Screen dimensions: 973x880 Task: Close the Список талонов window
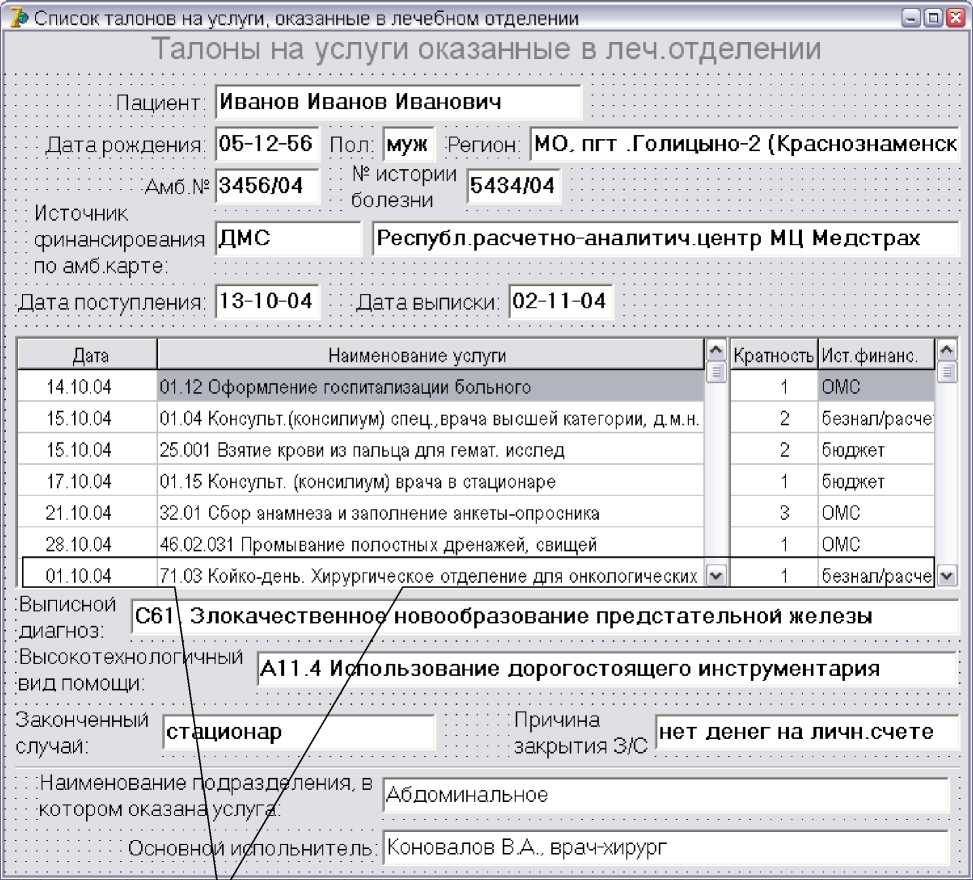coord(954,17)
